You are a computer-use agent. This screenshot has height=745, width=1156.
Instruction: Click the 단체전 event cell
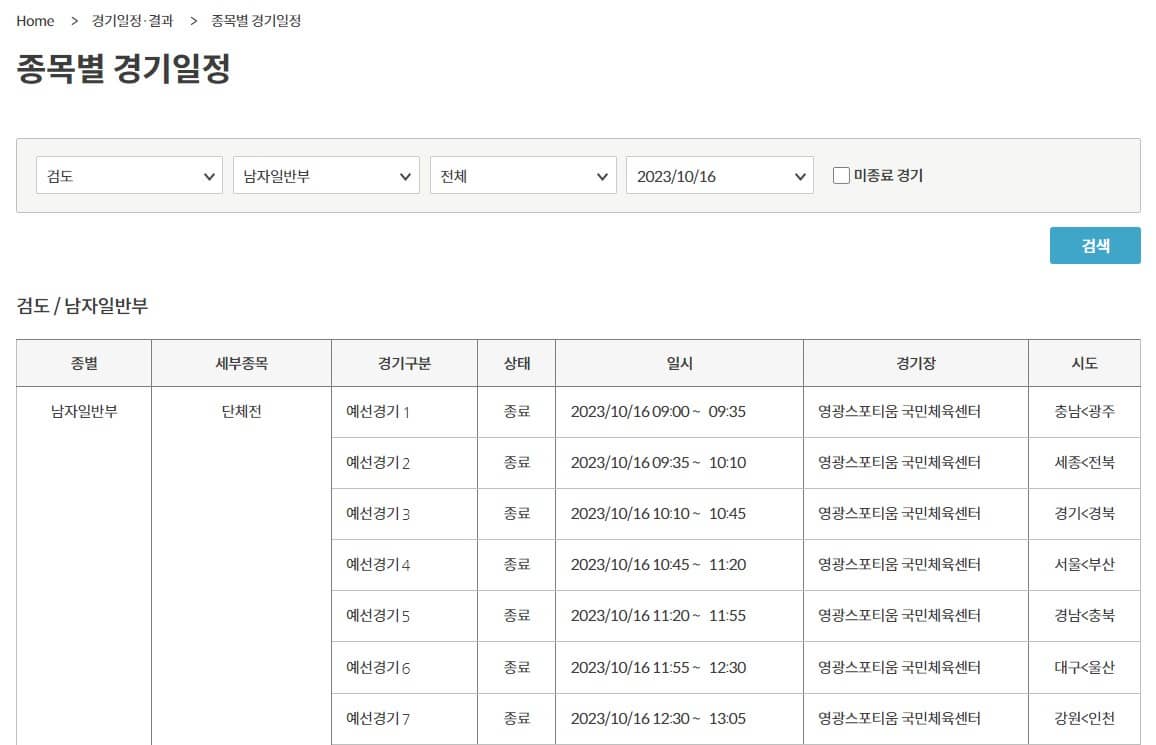(240, 411)
